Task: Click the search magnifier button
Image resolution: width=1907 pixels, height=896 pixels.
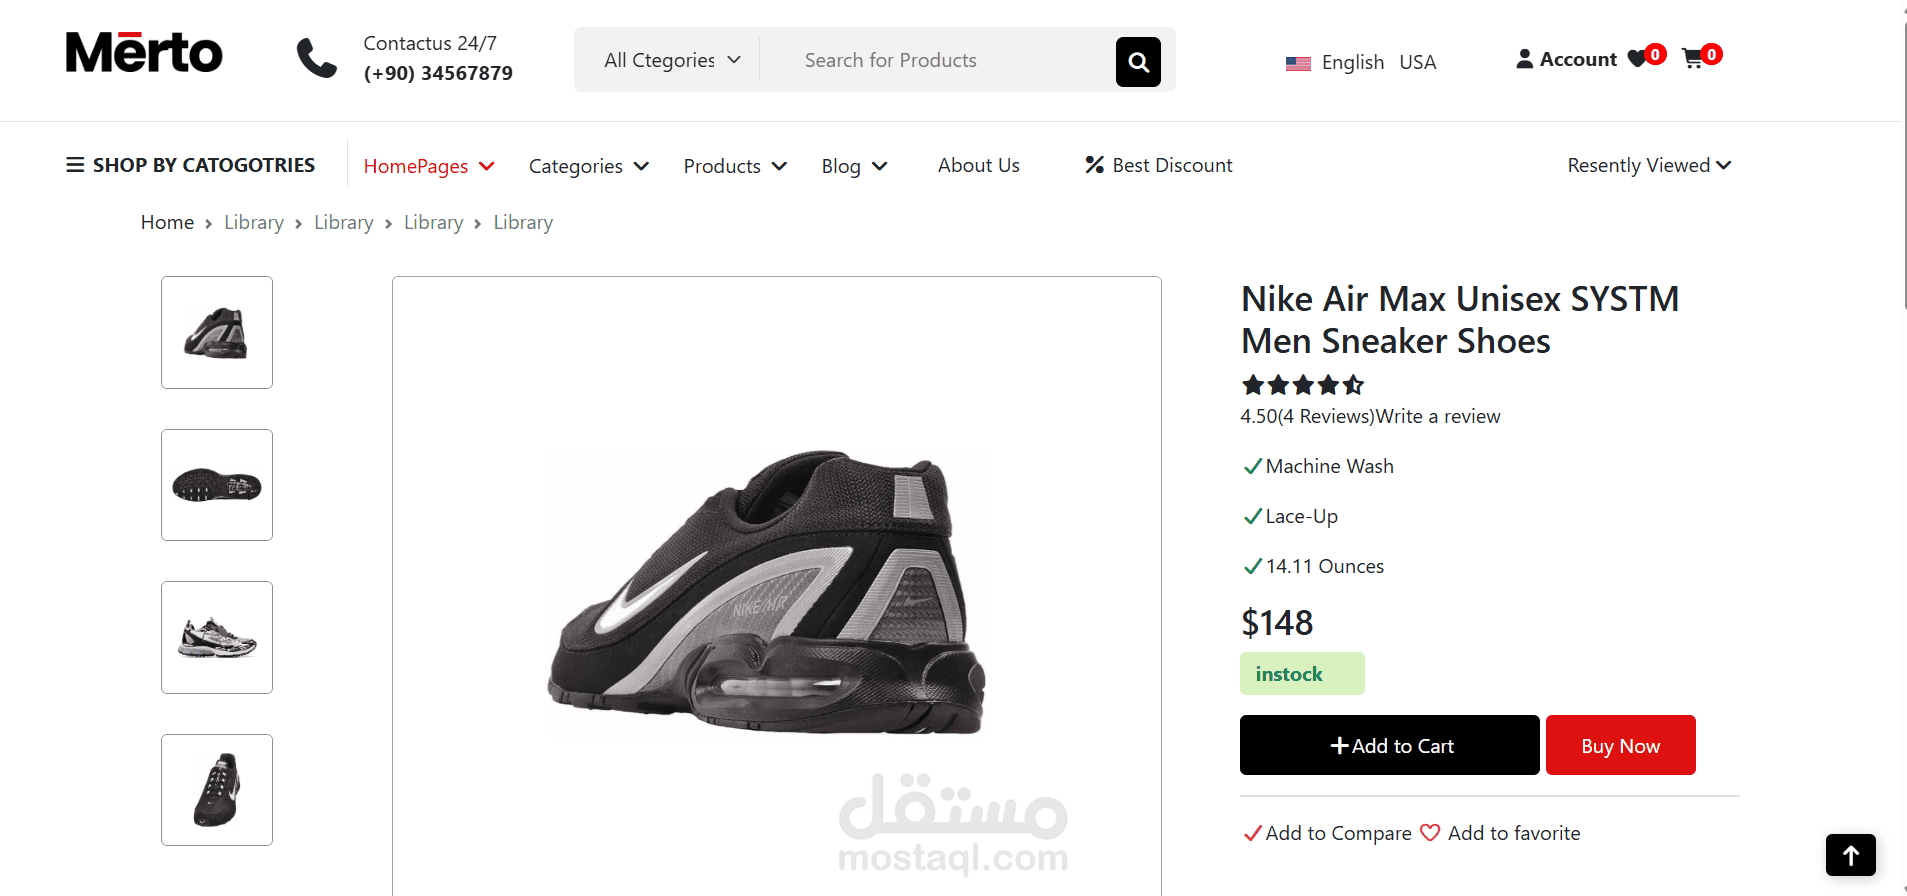Action: (1138, 62)
